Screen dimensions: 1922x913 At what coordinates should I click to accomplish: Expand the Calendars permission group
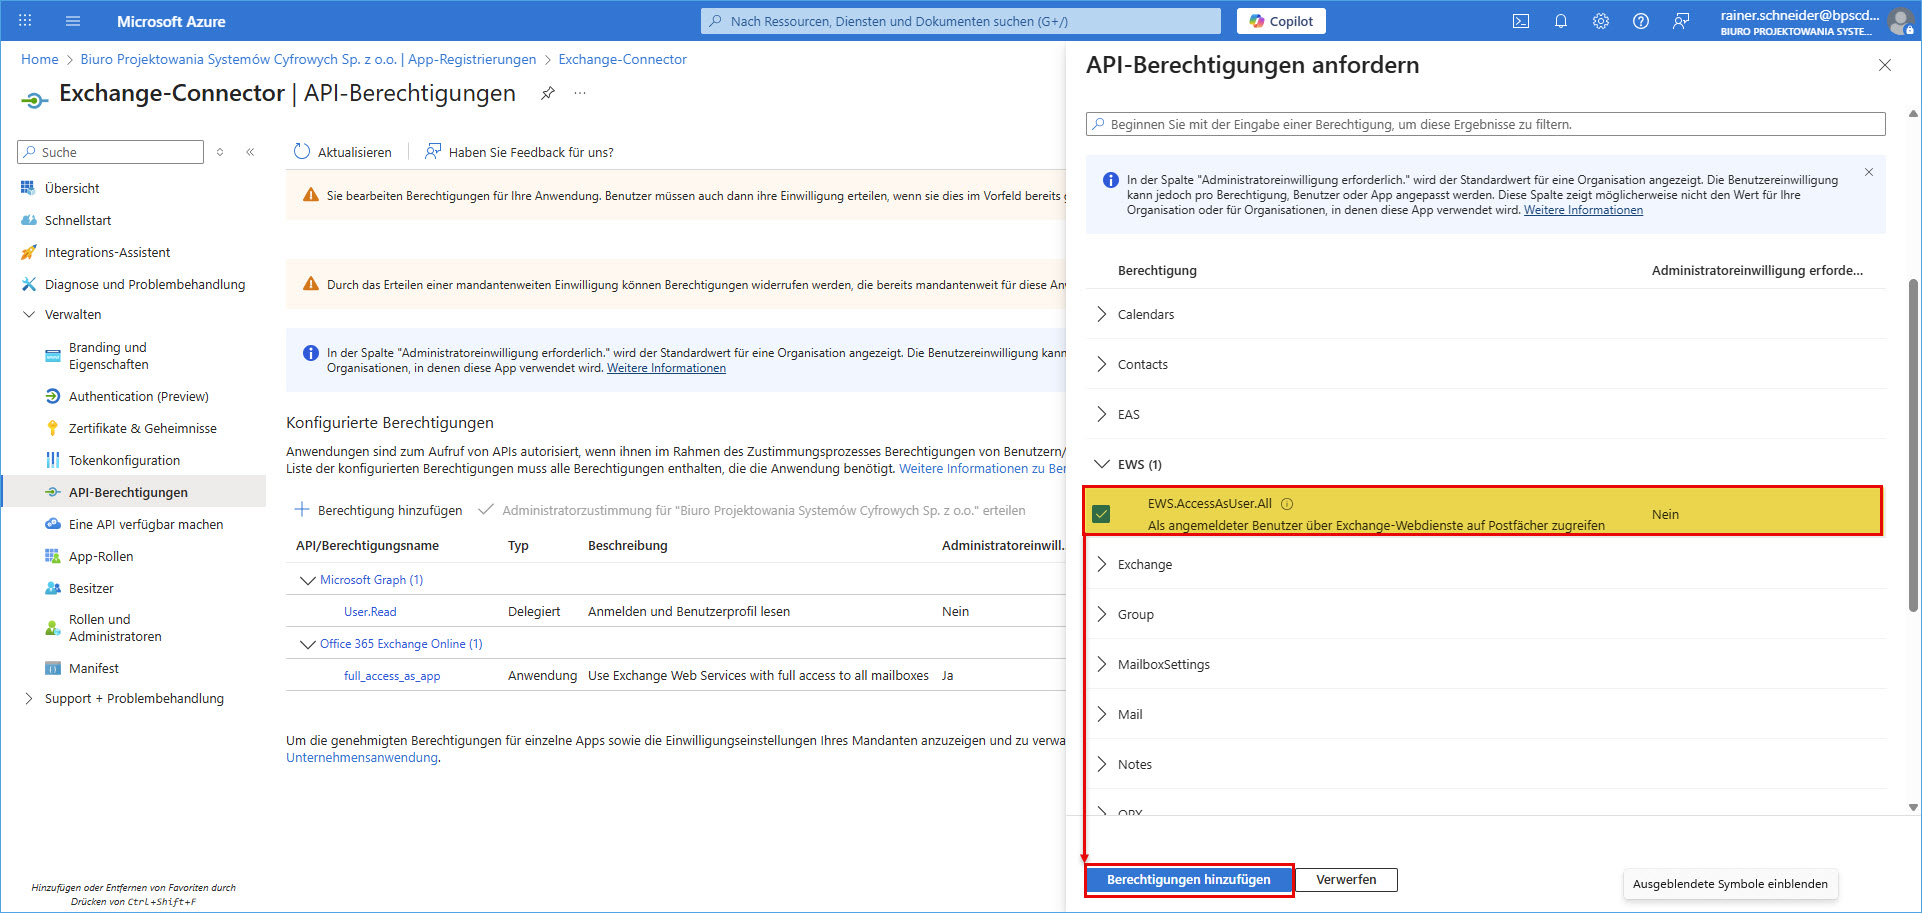click(x=1102, y=314)
